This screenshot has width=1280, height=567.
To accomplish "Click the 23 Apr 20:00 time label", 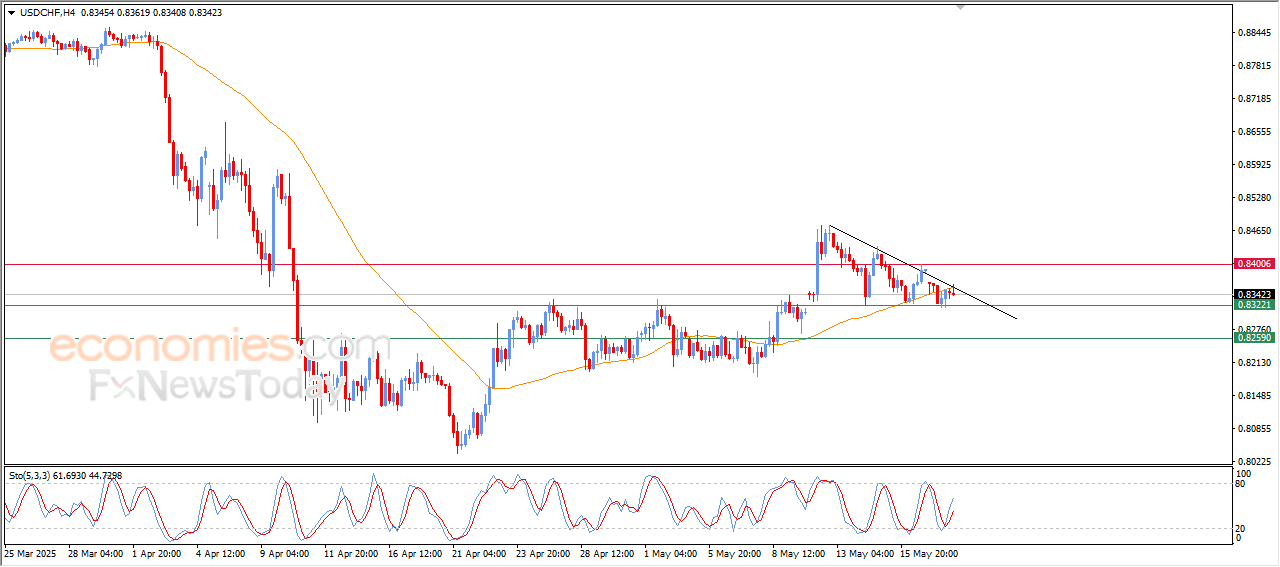I will (x=543, y=552).
